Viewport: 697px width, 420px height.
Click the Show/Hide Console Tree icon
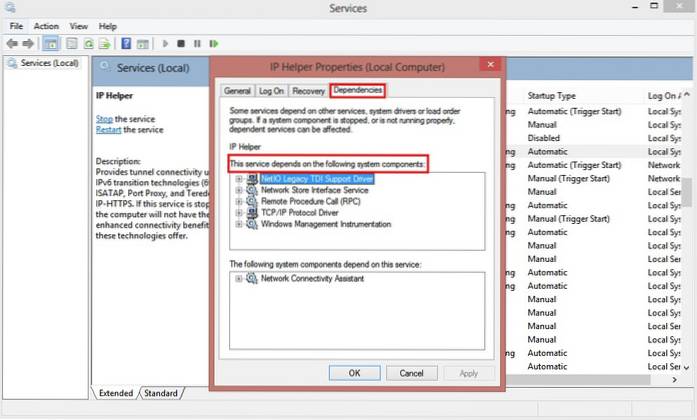[x=52, y=43]
